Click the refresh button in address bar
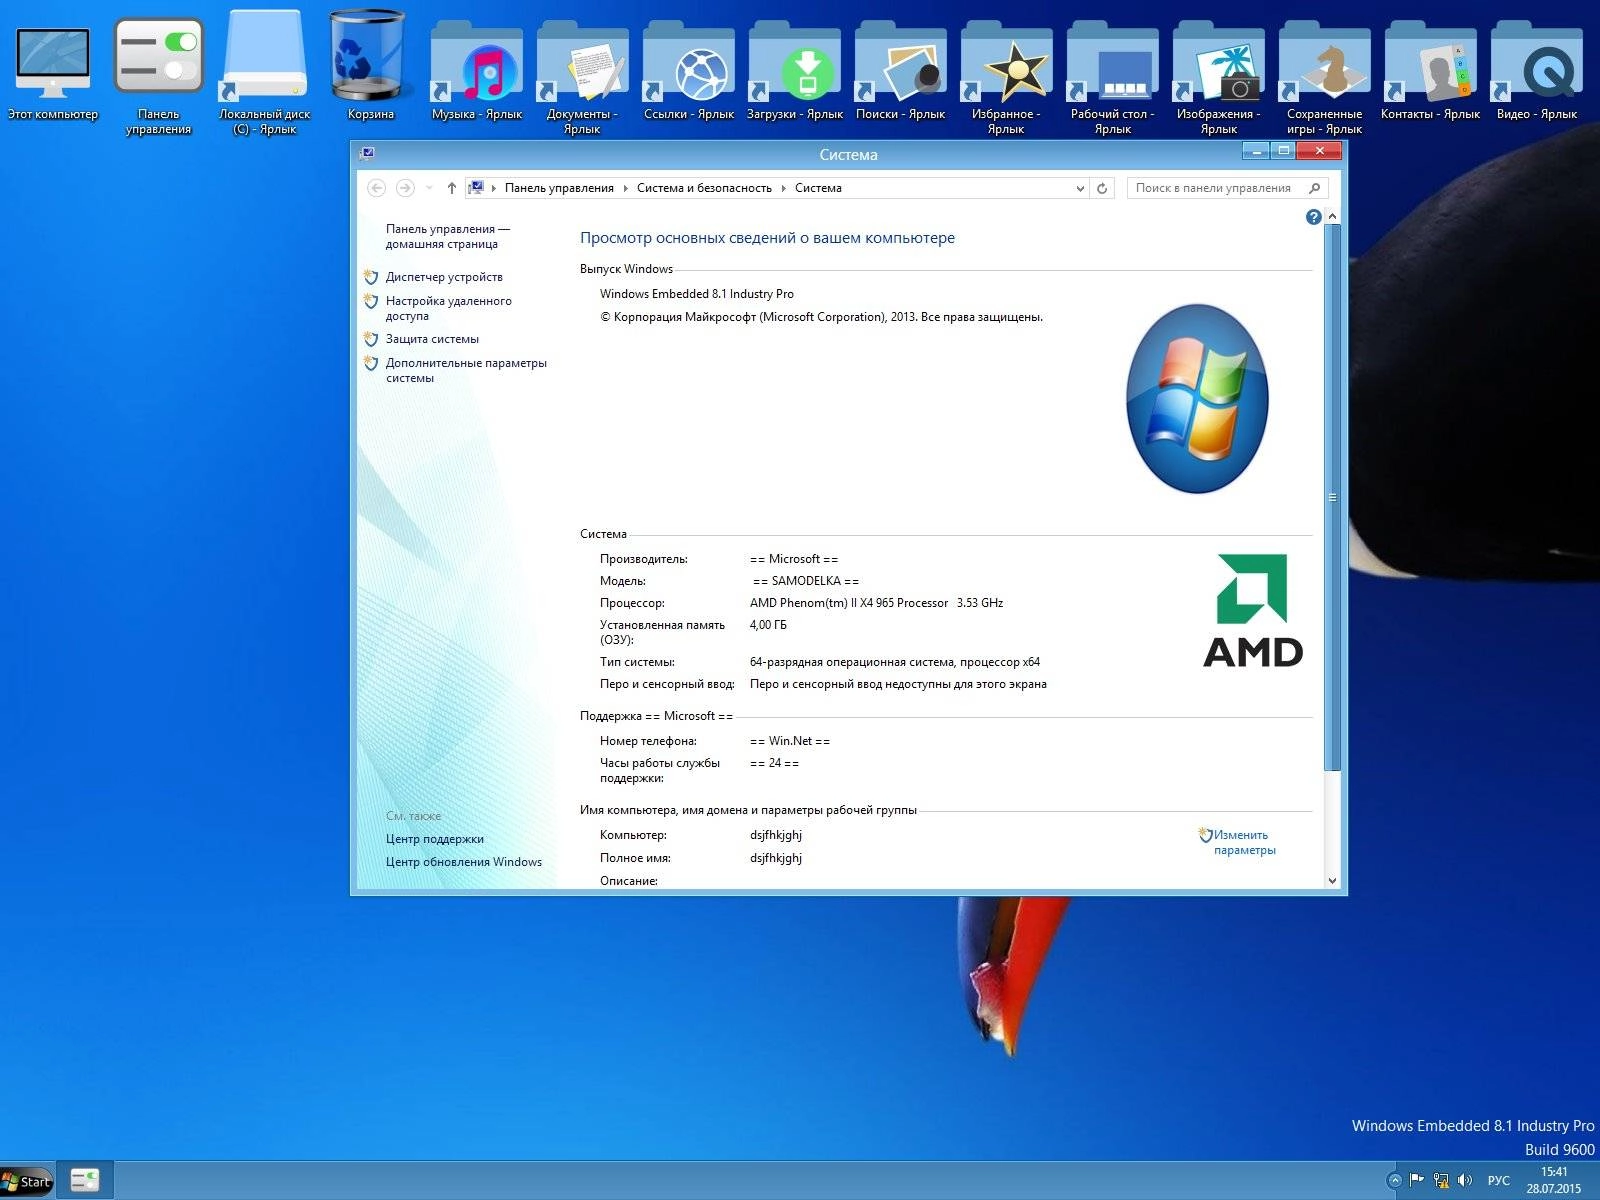 click(1102, 188)
